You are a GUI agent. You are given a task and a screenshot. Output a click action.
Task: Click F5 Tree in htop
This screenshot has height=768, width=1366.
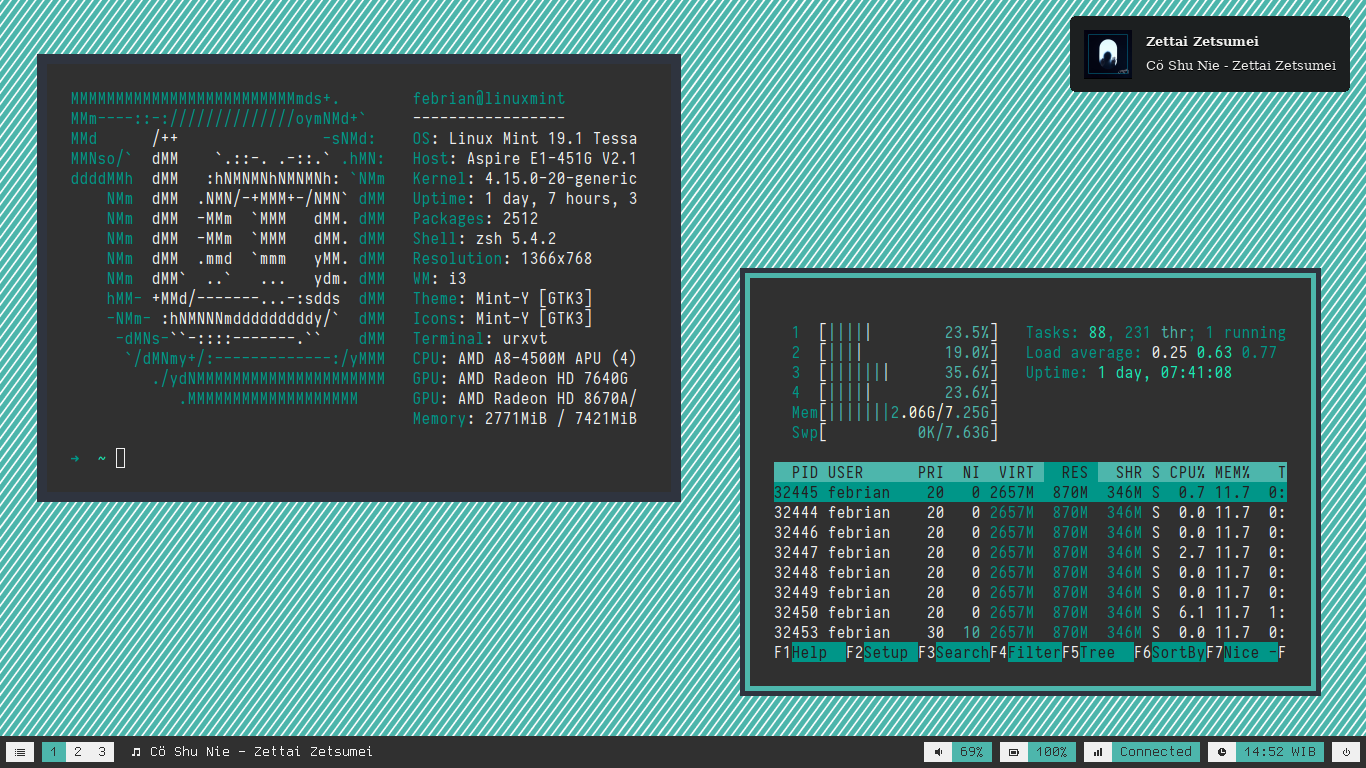pyautogui.click(x=1098, y=652)
